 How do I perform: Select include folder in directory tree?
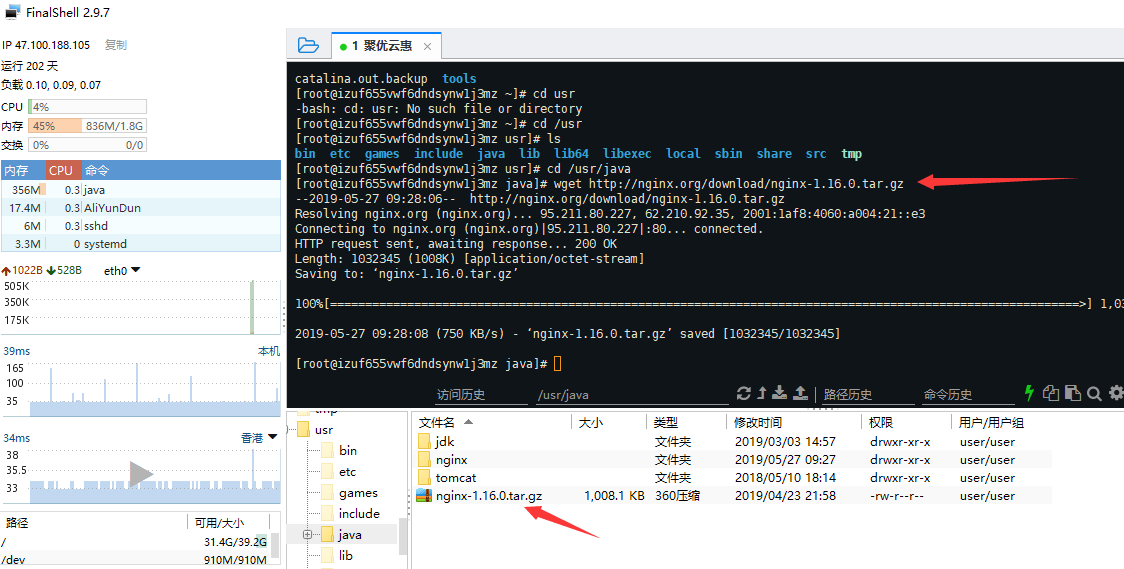click(x=359, y=514)
